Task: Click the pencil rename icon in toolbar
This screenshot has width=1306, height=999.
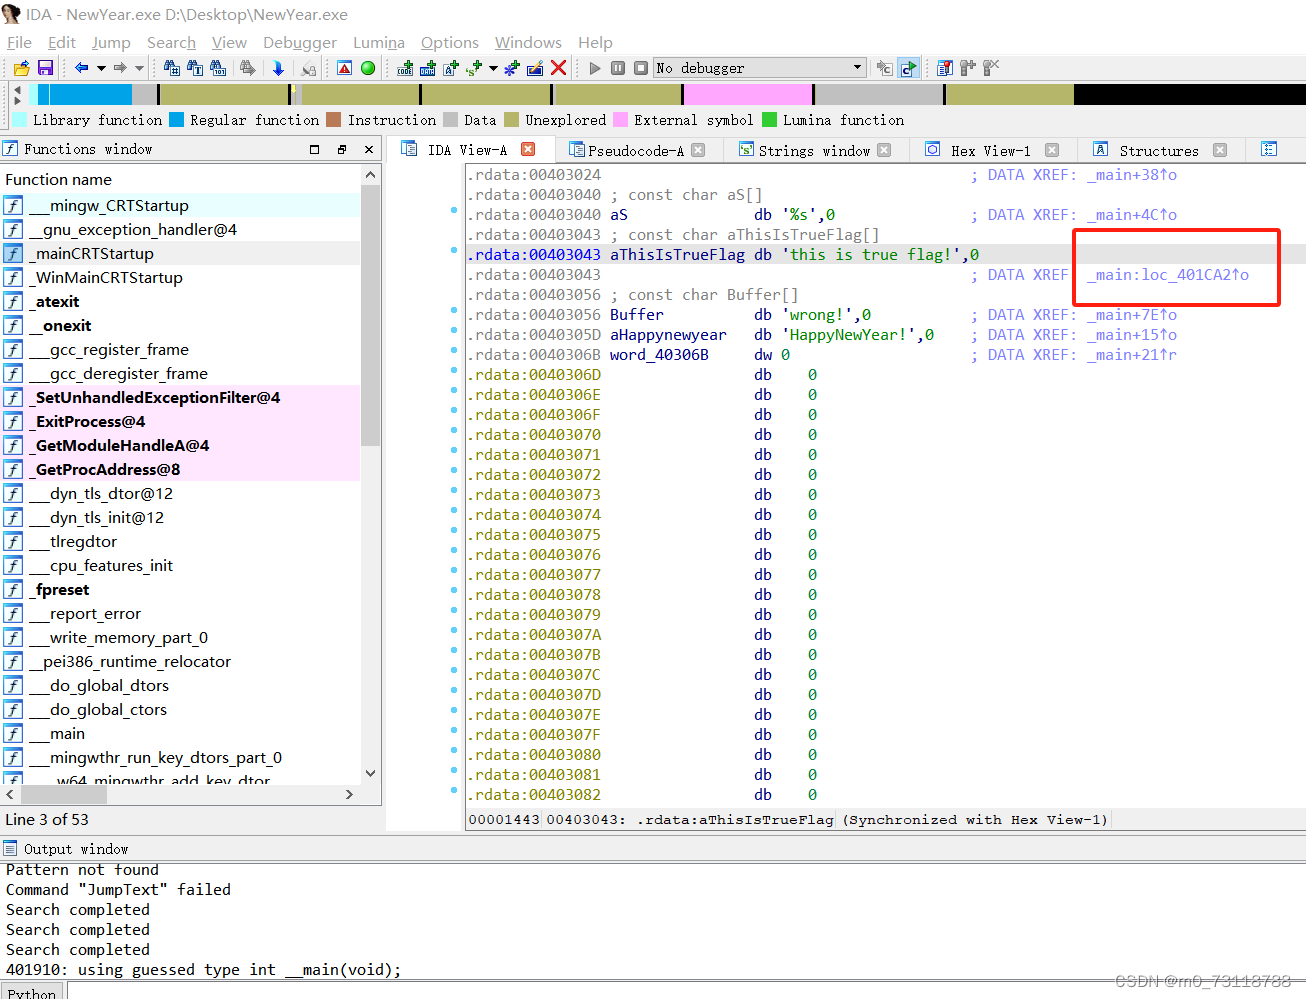Action: (535, 68)
